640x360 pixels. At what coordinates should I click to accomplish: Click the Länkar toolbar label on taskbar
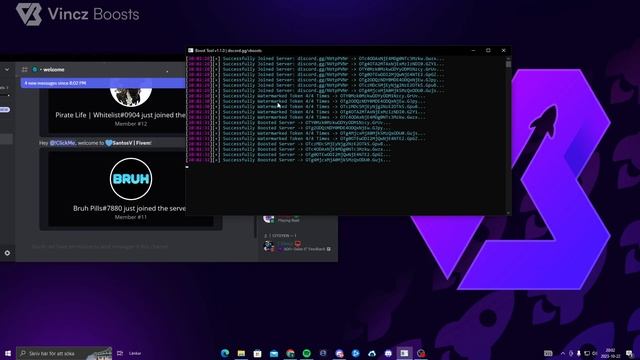pos(135,353)
